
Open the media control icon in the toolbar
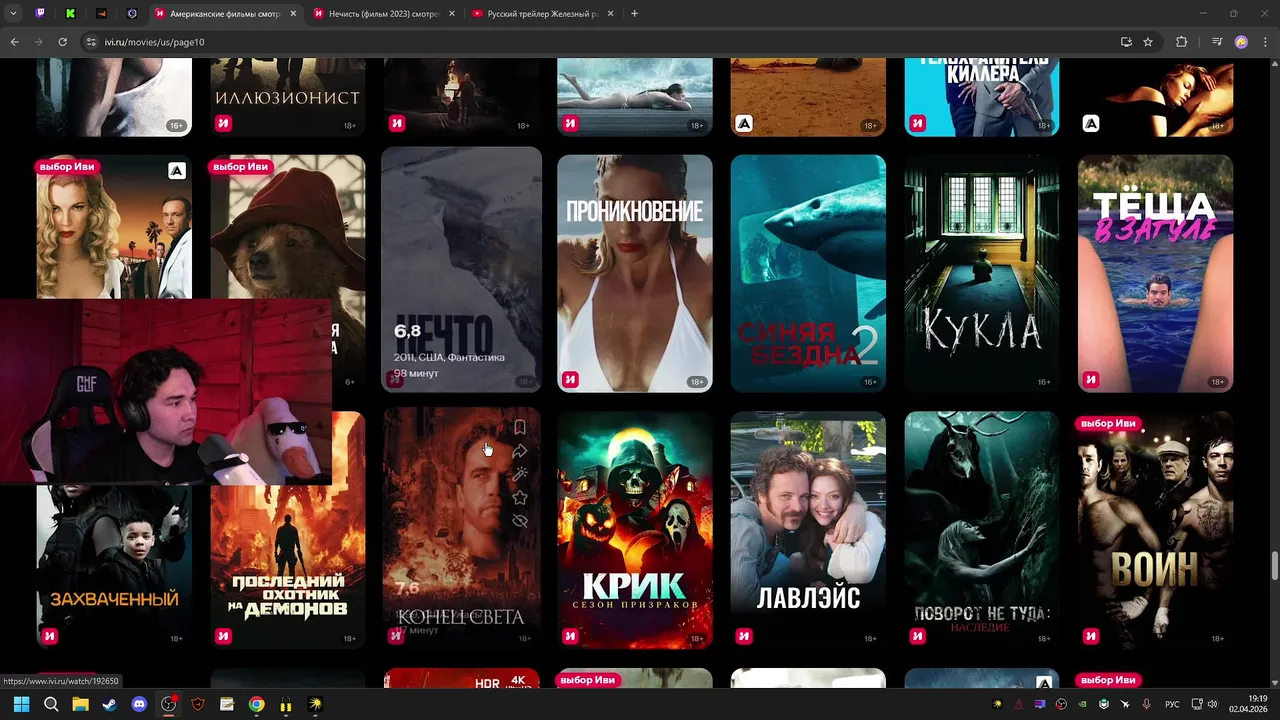pyautogui.click(x=1217, y=42)
